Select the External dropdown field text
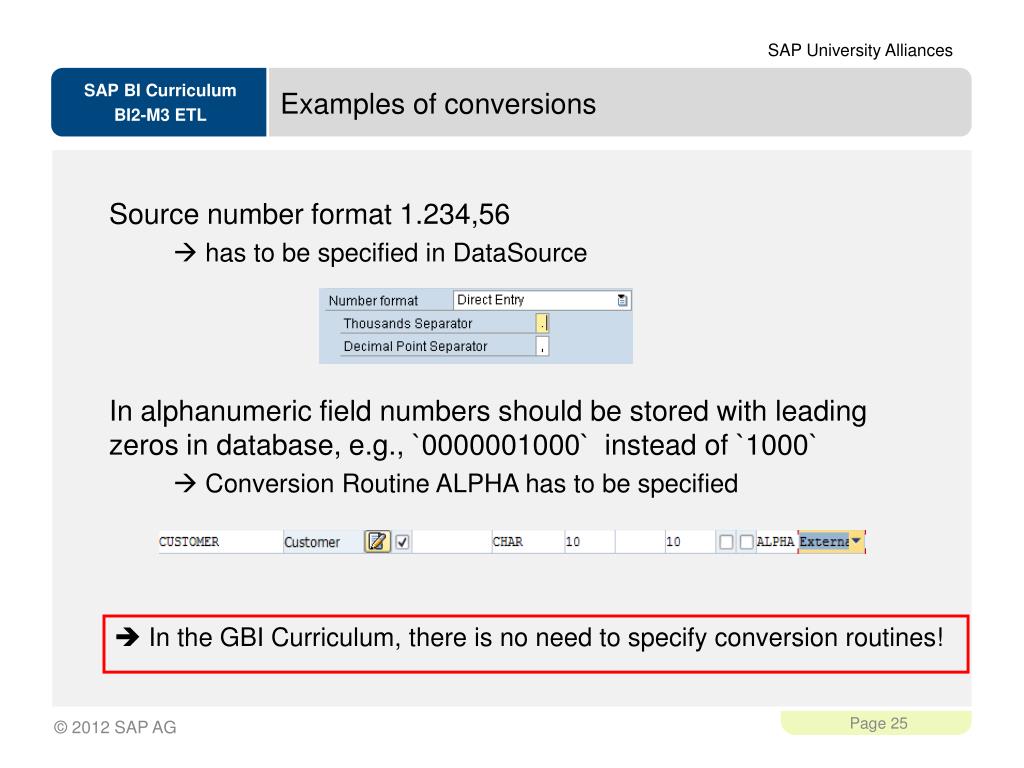1024x768 pixels. coord(824,541)
